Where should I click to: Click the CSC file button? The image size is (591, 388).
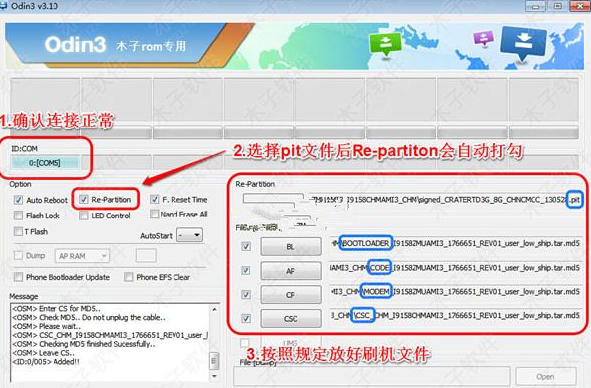291,319
